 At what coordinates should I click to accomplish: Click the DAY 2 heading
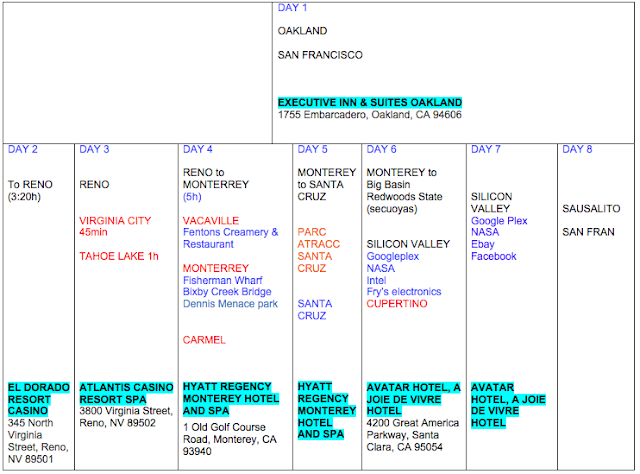pos(23,149)
